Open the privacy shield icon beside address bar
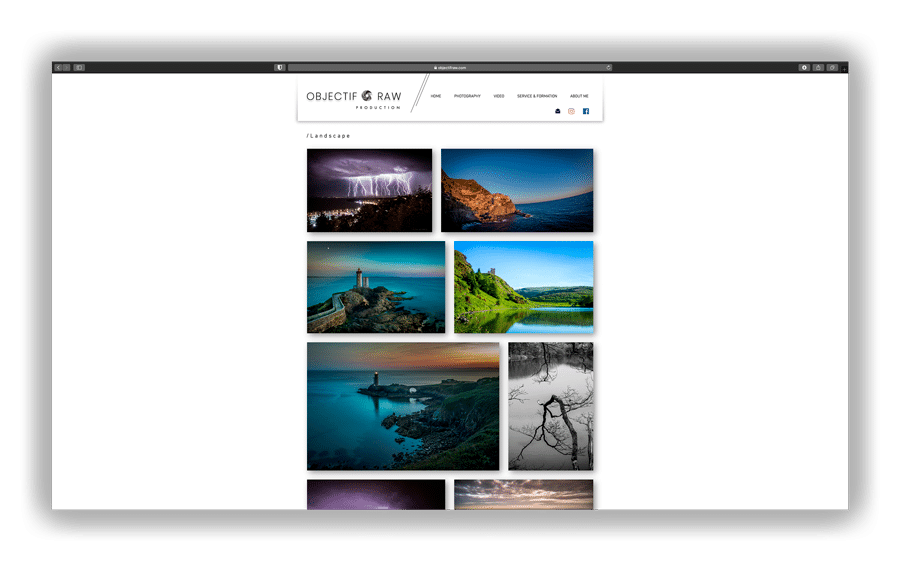 280,68
